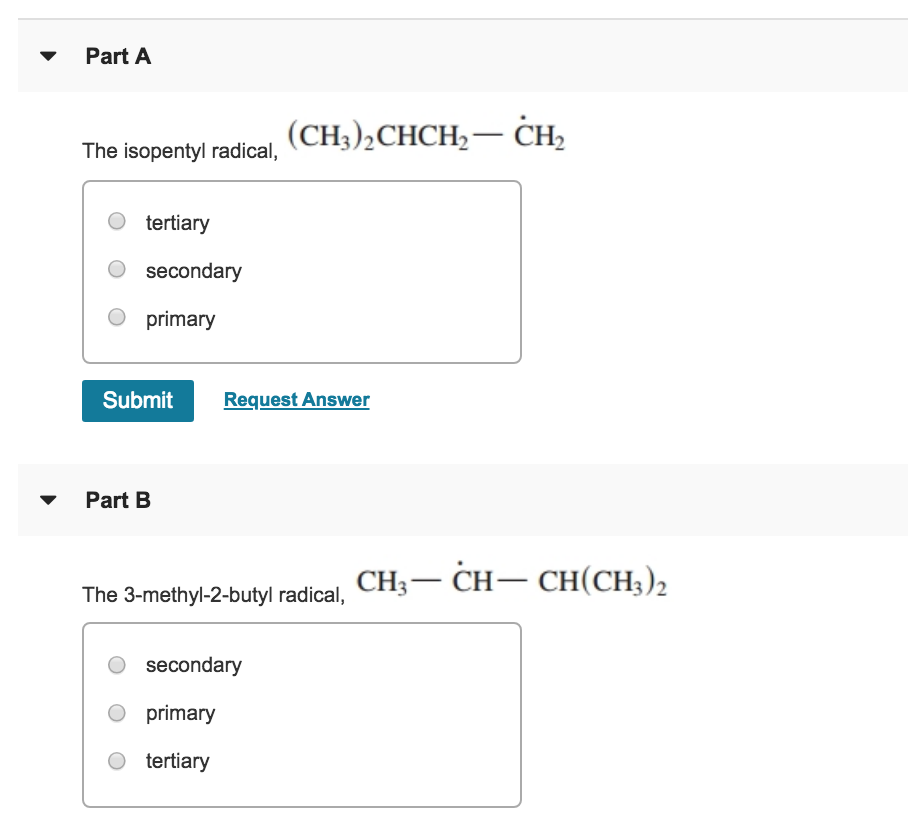Open Request Answer for Part A
The image size is (908, 818).
[296, 399]
